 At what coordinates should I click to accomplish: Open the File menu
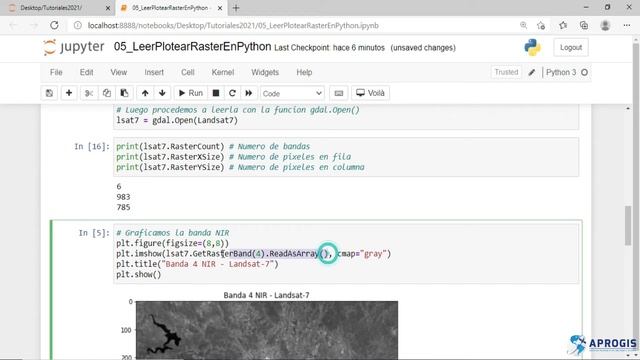(x=56, y=72)
